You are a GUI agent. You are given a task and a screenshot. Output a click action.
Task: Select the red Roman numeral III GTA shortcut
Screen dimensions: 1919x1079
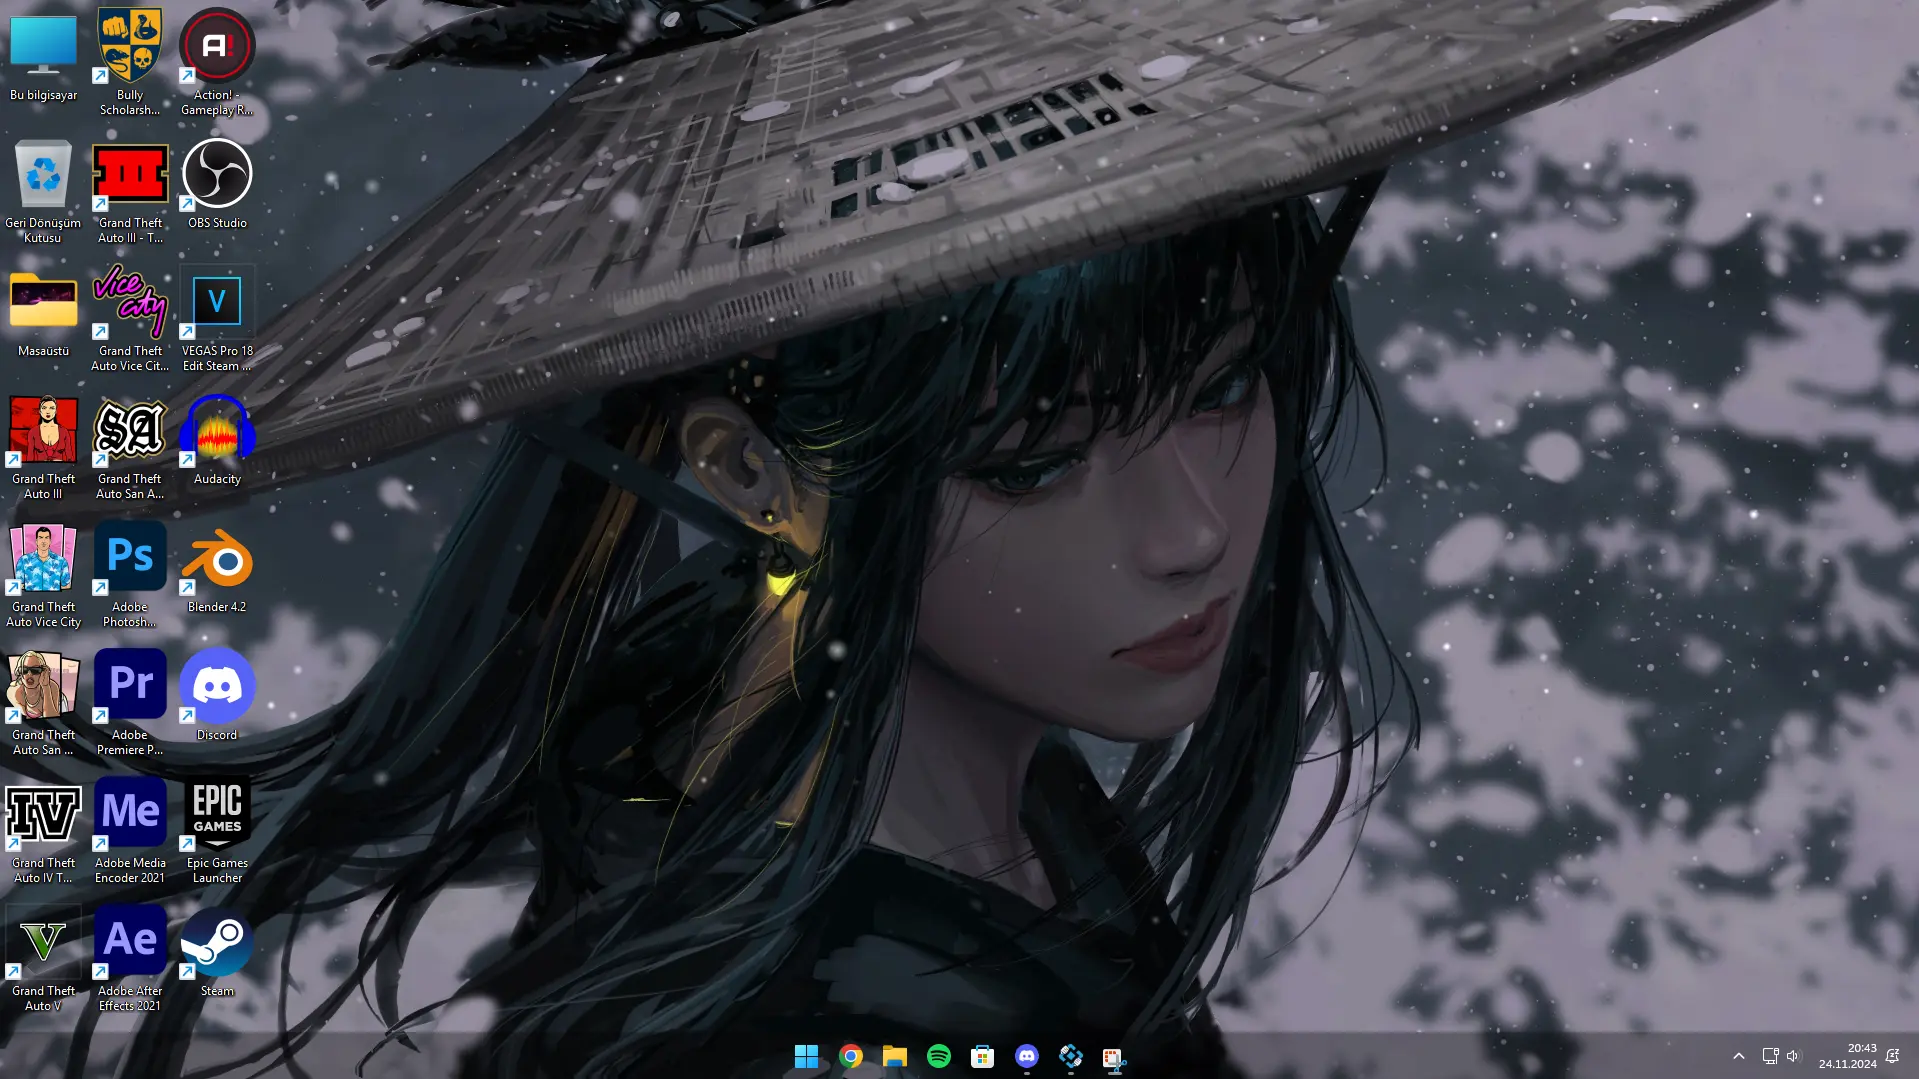click(130, 191)
